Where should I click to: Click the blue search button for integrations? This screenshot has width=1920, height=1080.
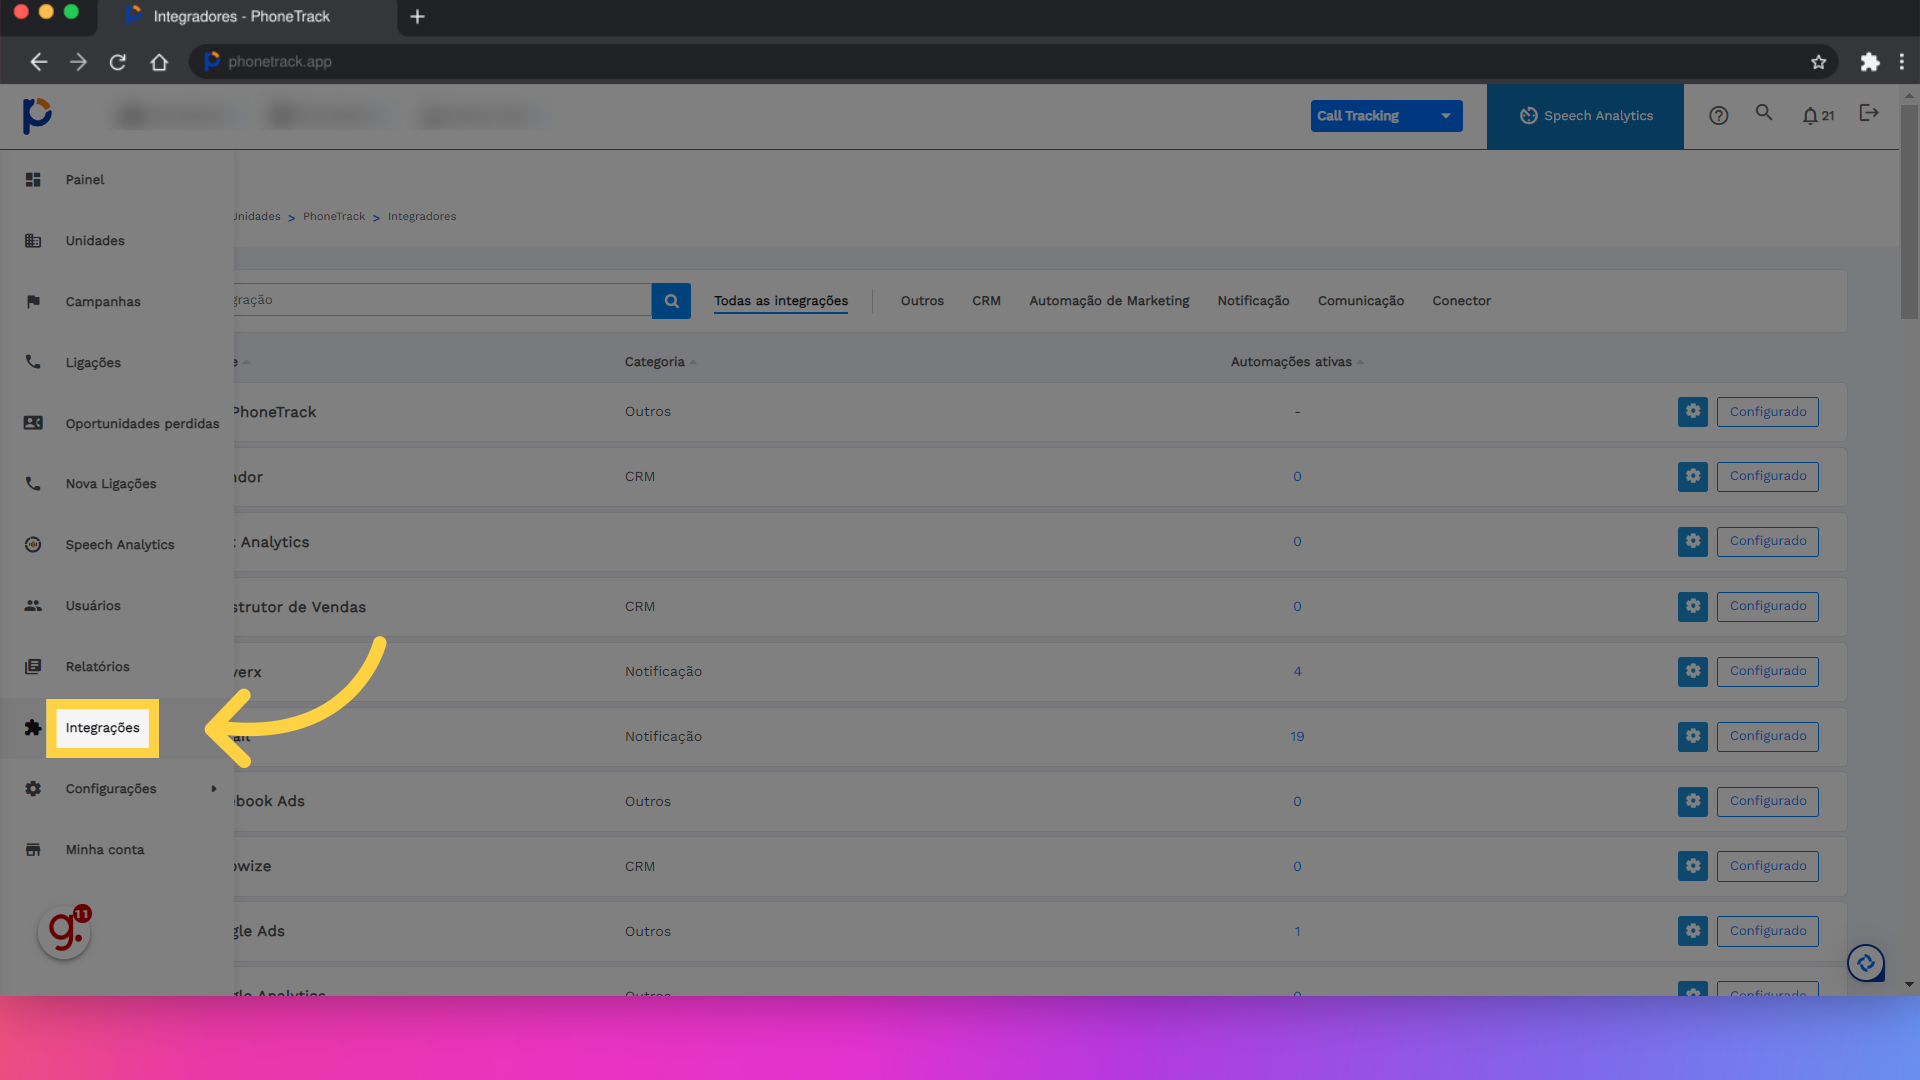671,301
